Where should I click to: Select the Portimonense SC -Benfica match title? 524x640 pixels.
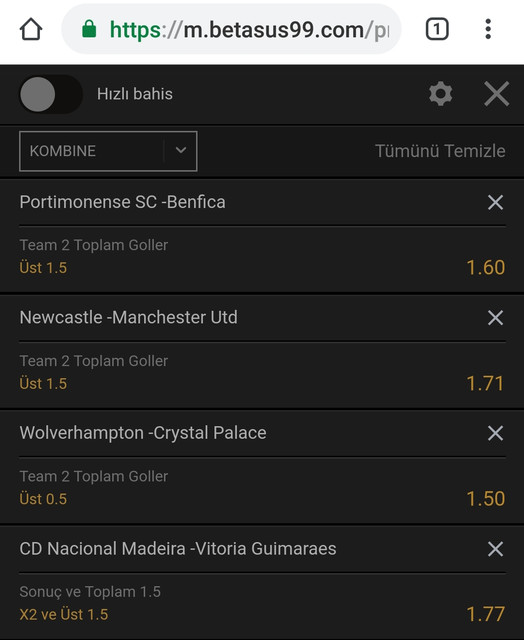[122, 202]
